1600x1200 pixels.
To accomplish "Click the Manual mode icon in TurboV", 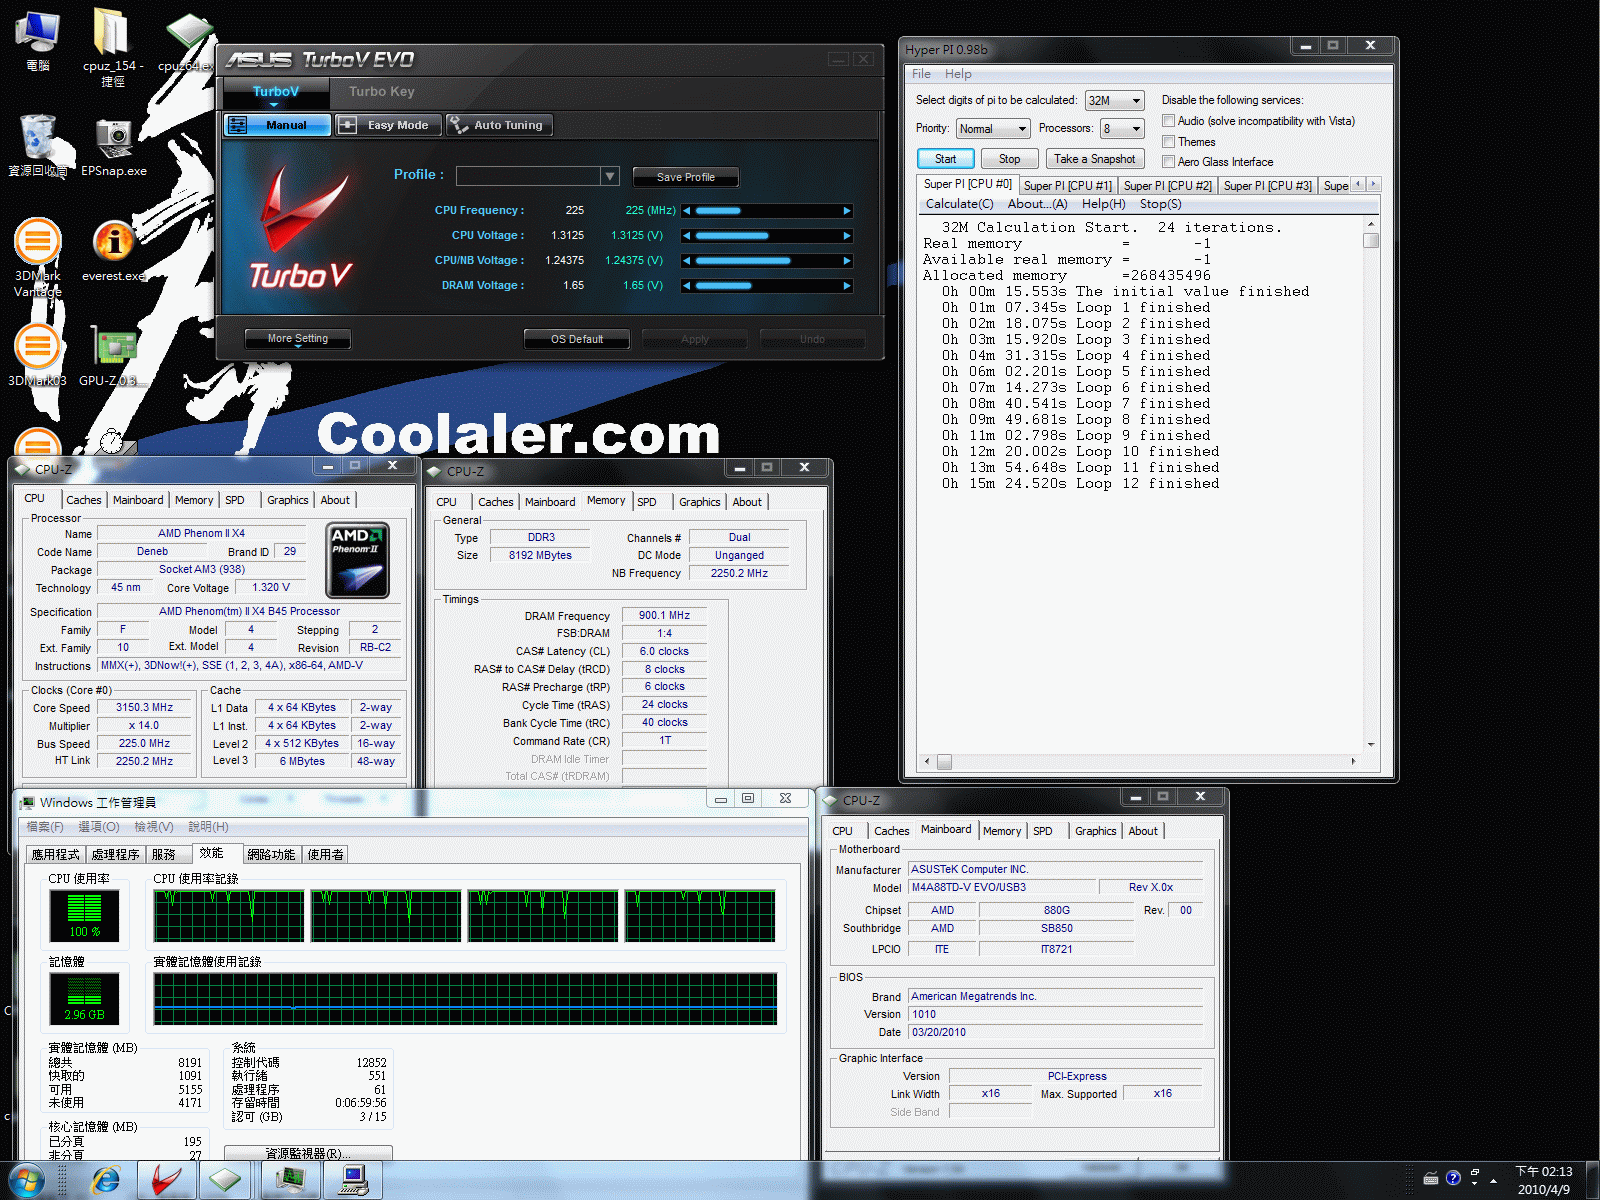I will coord(237,125).
